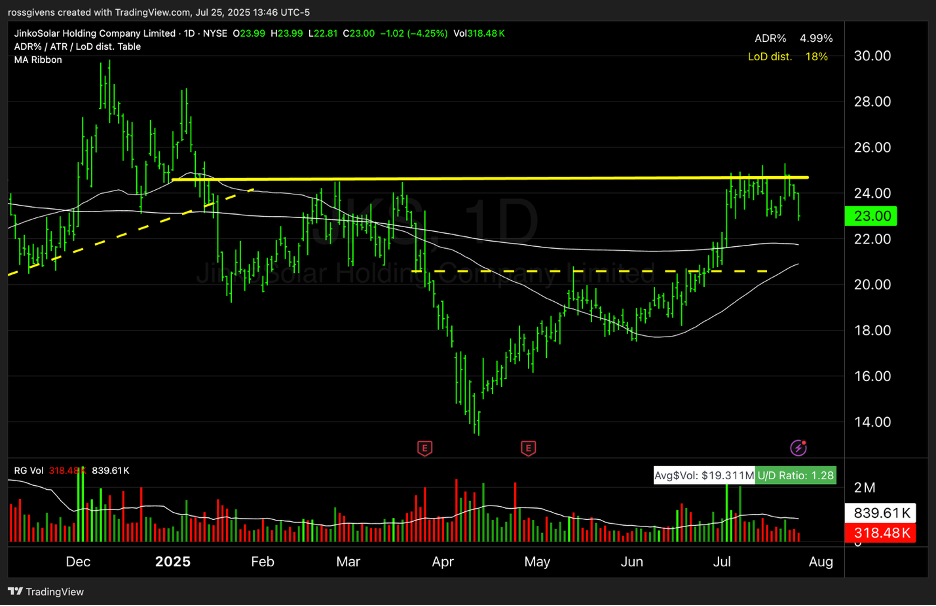Click the purple lightning bolt event icon
The width and height of the screenshot is (936, 606).
coord(799,447)
